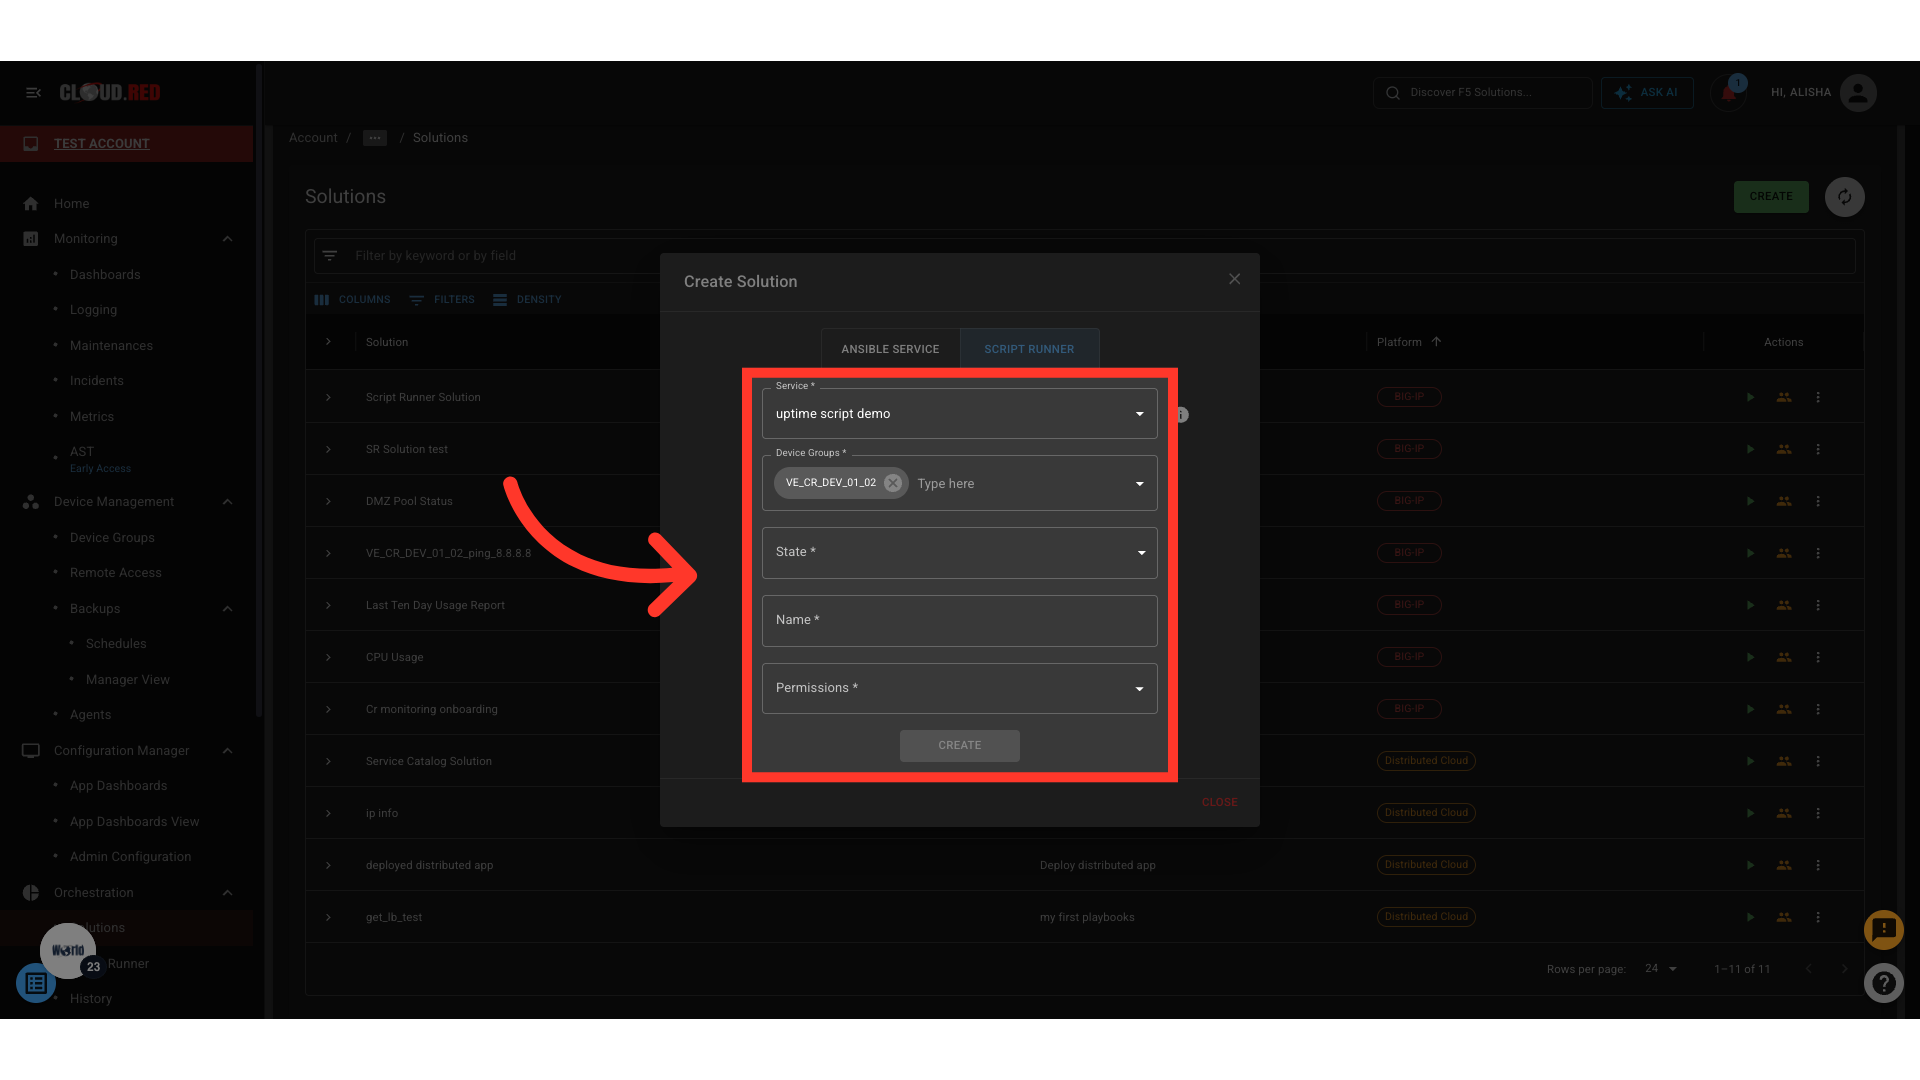Viewport: 1920px width, 1080px height.
Task: Open the Permissions dropdown
Action: [x=959, y=689]
